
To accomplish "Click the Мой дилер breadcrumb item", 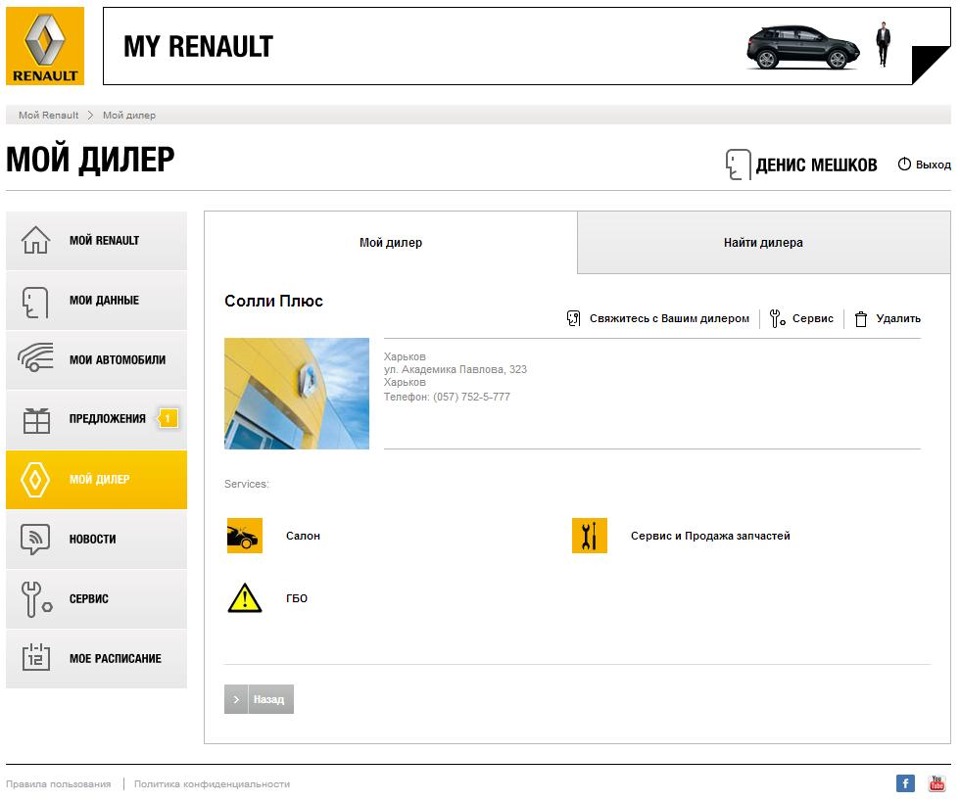I will (x=129, y=115).
